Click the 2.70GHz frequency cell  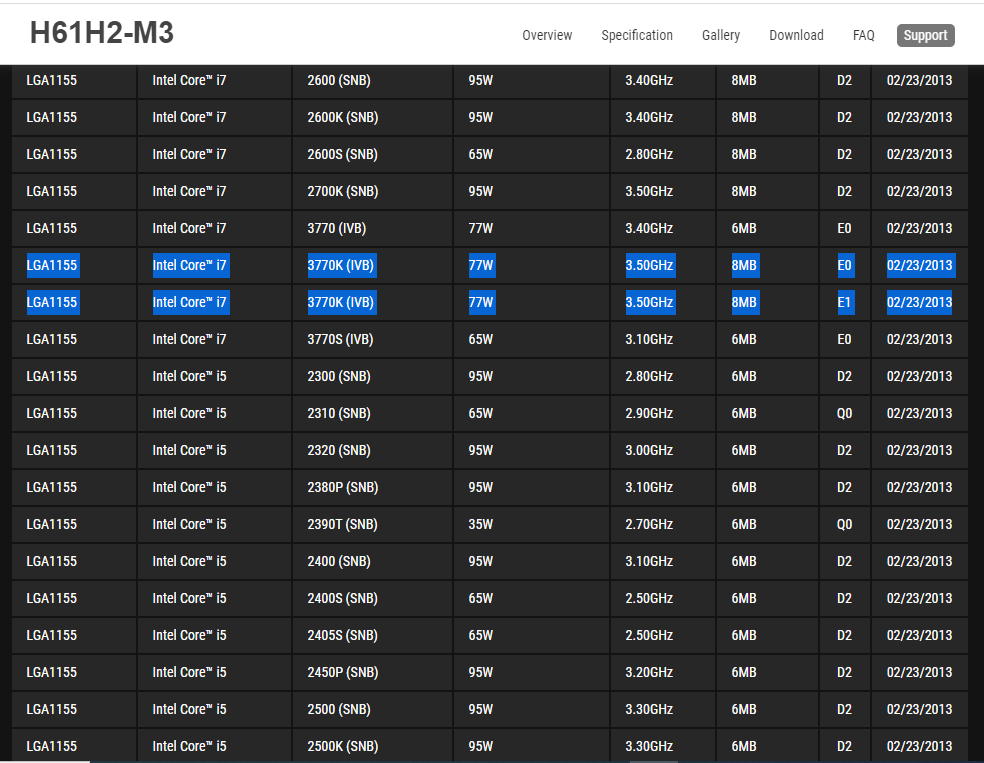tap(649, 524)
